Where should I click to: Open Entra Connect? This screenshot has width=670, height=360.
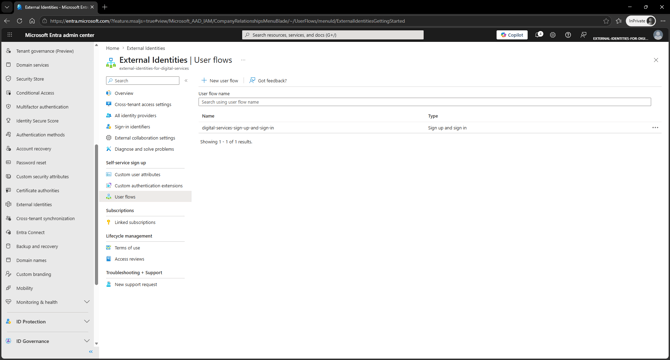point(30,233)
